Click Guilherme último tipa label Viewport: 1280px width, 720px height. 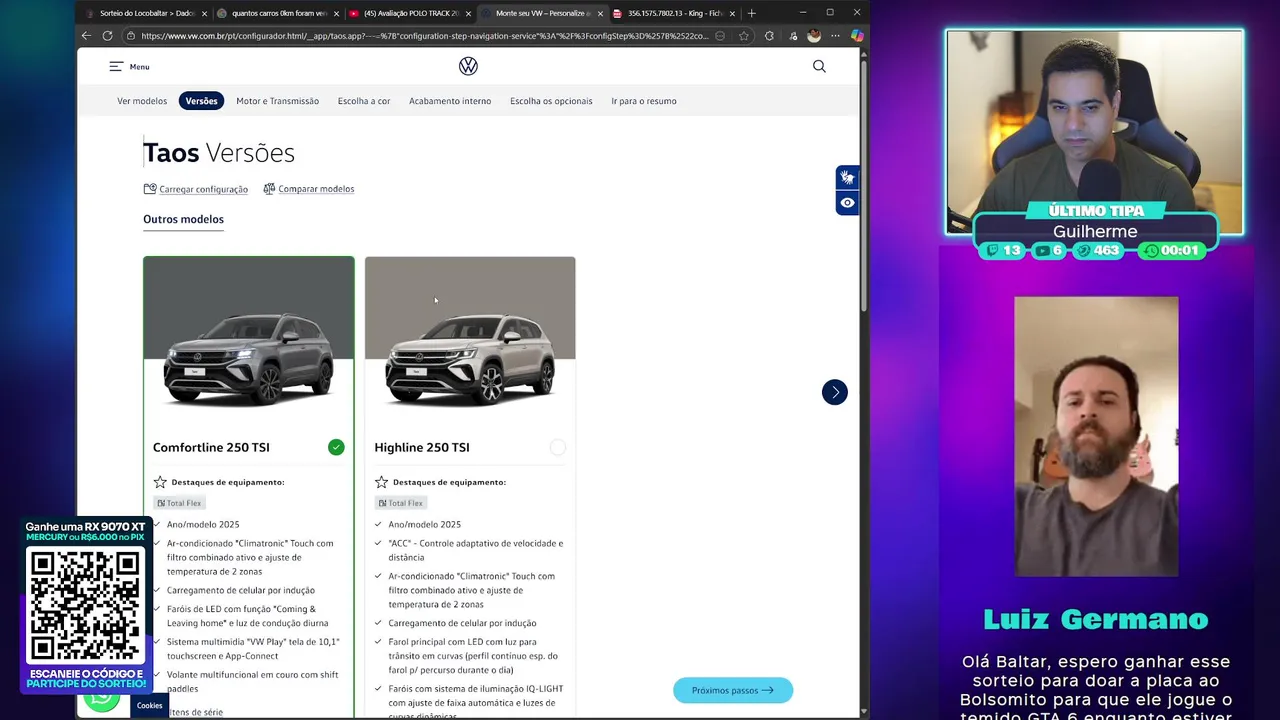(1095, 231)
